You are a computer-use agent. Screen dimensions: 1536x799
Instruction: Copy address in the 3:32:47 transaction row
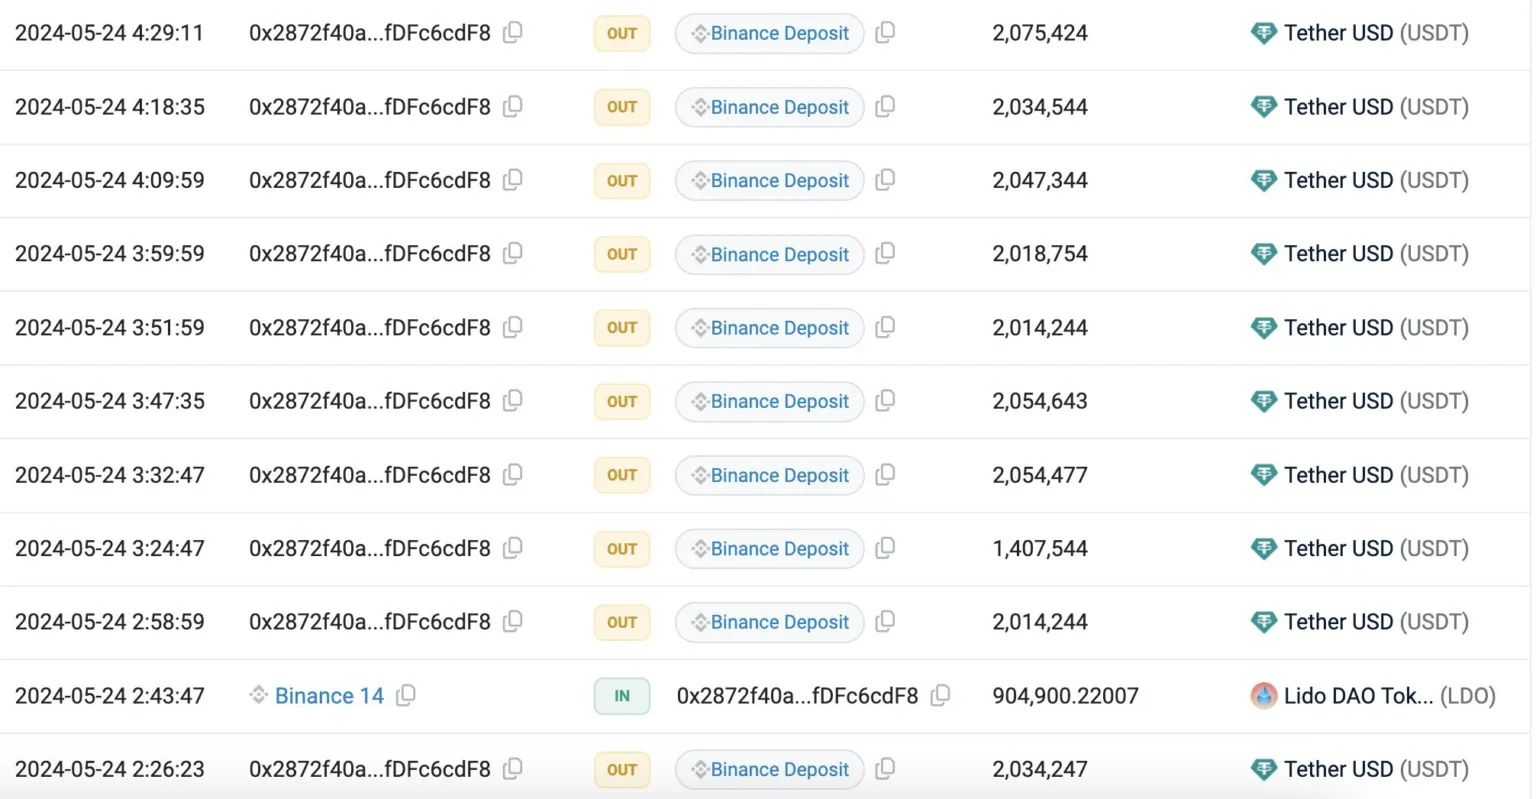tap(513, 474)
